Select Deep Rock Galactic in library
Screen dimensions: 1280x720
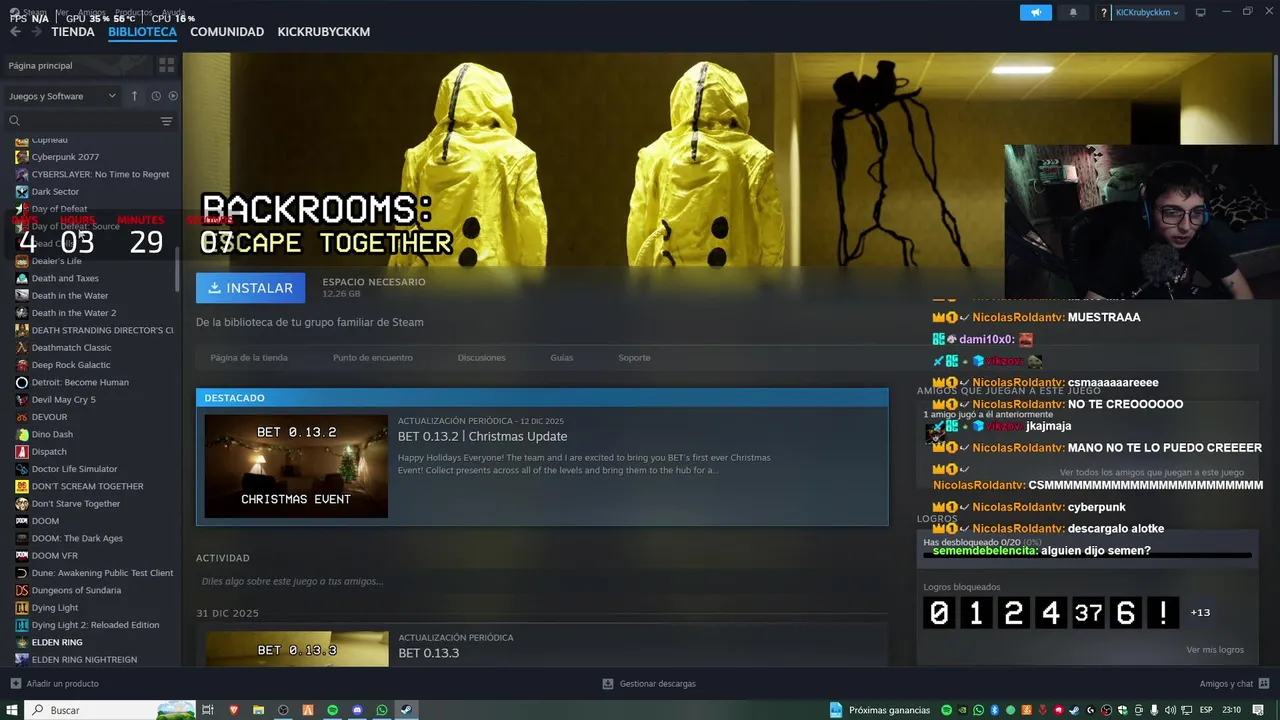pos(71,365)
